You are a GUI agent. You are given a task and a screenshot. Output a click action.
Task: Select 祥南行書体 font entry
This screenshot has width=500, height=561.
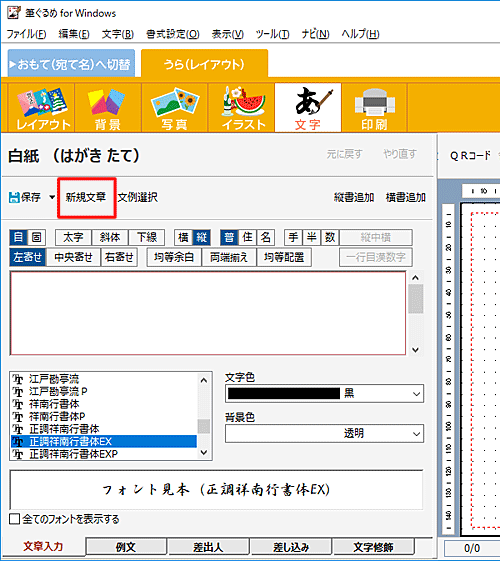(x=104, y=404)
